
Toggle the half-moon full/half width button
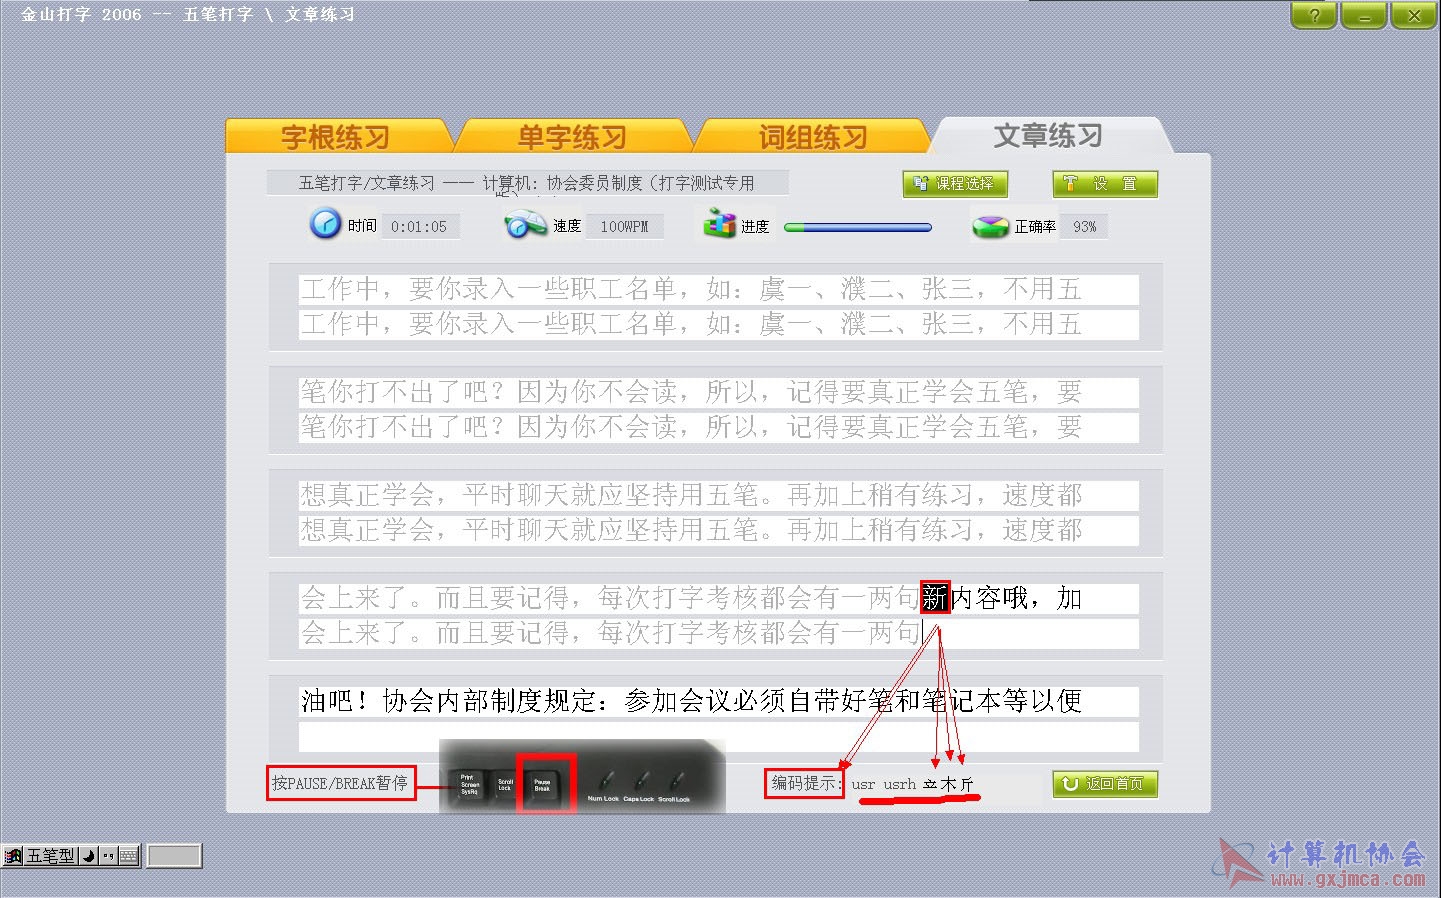pos(88,856)
